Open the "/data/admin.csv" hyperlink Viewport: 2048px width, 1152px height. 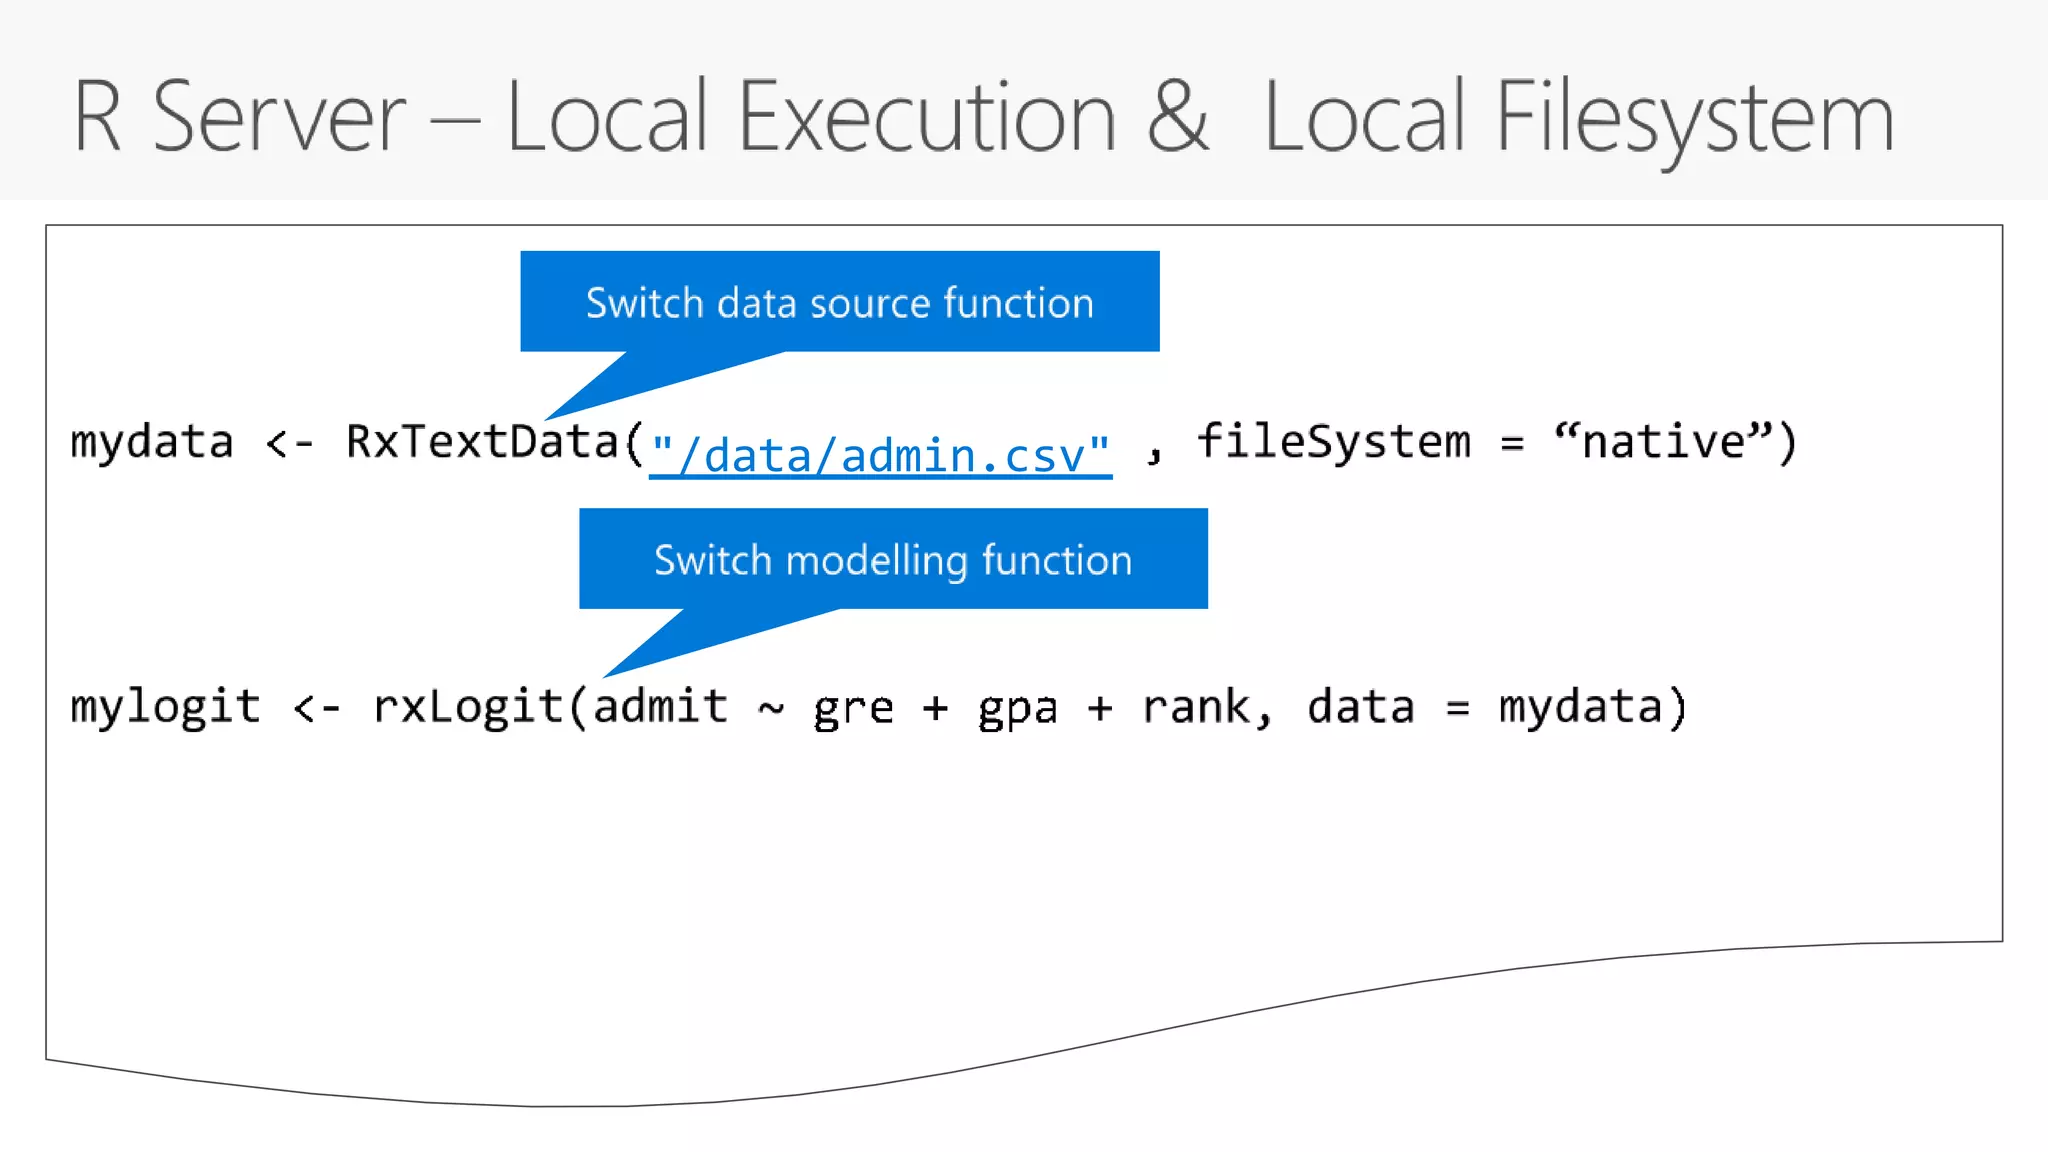point(880,456)
